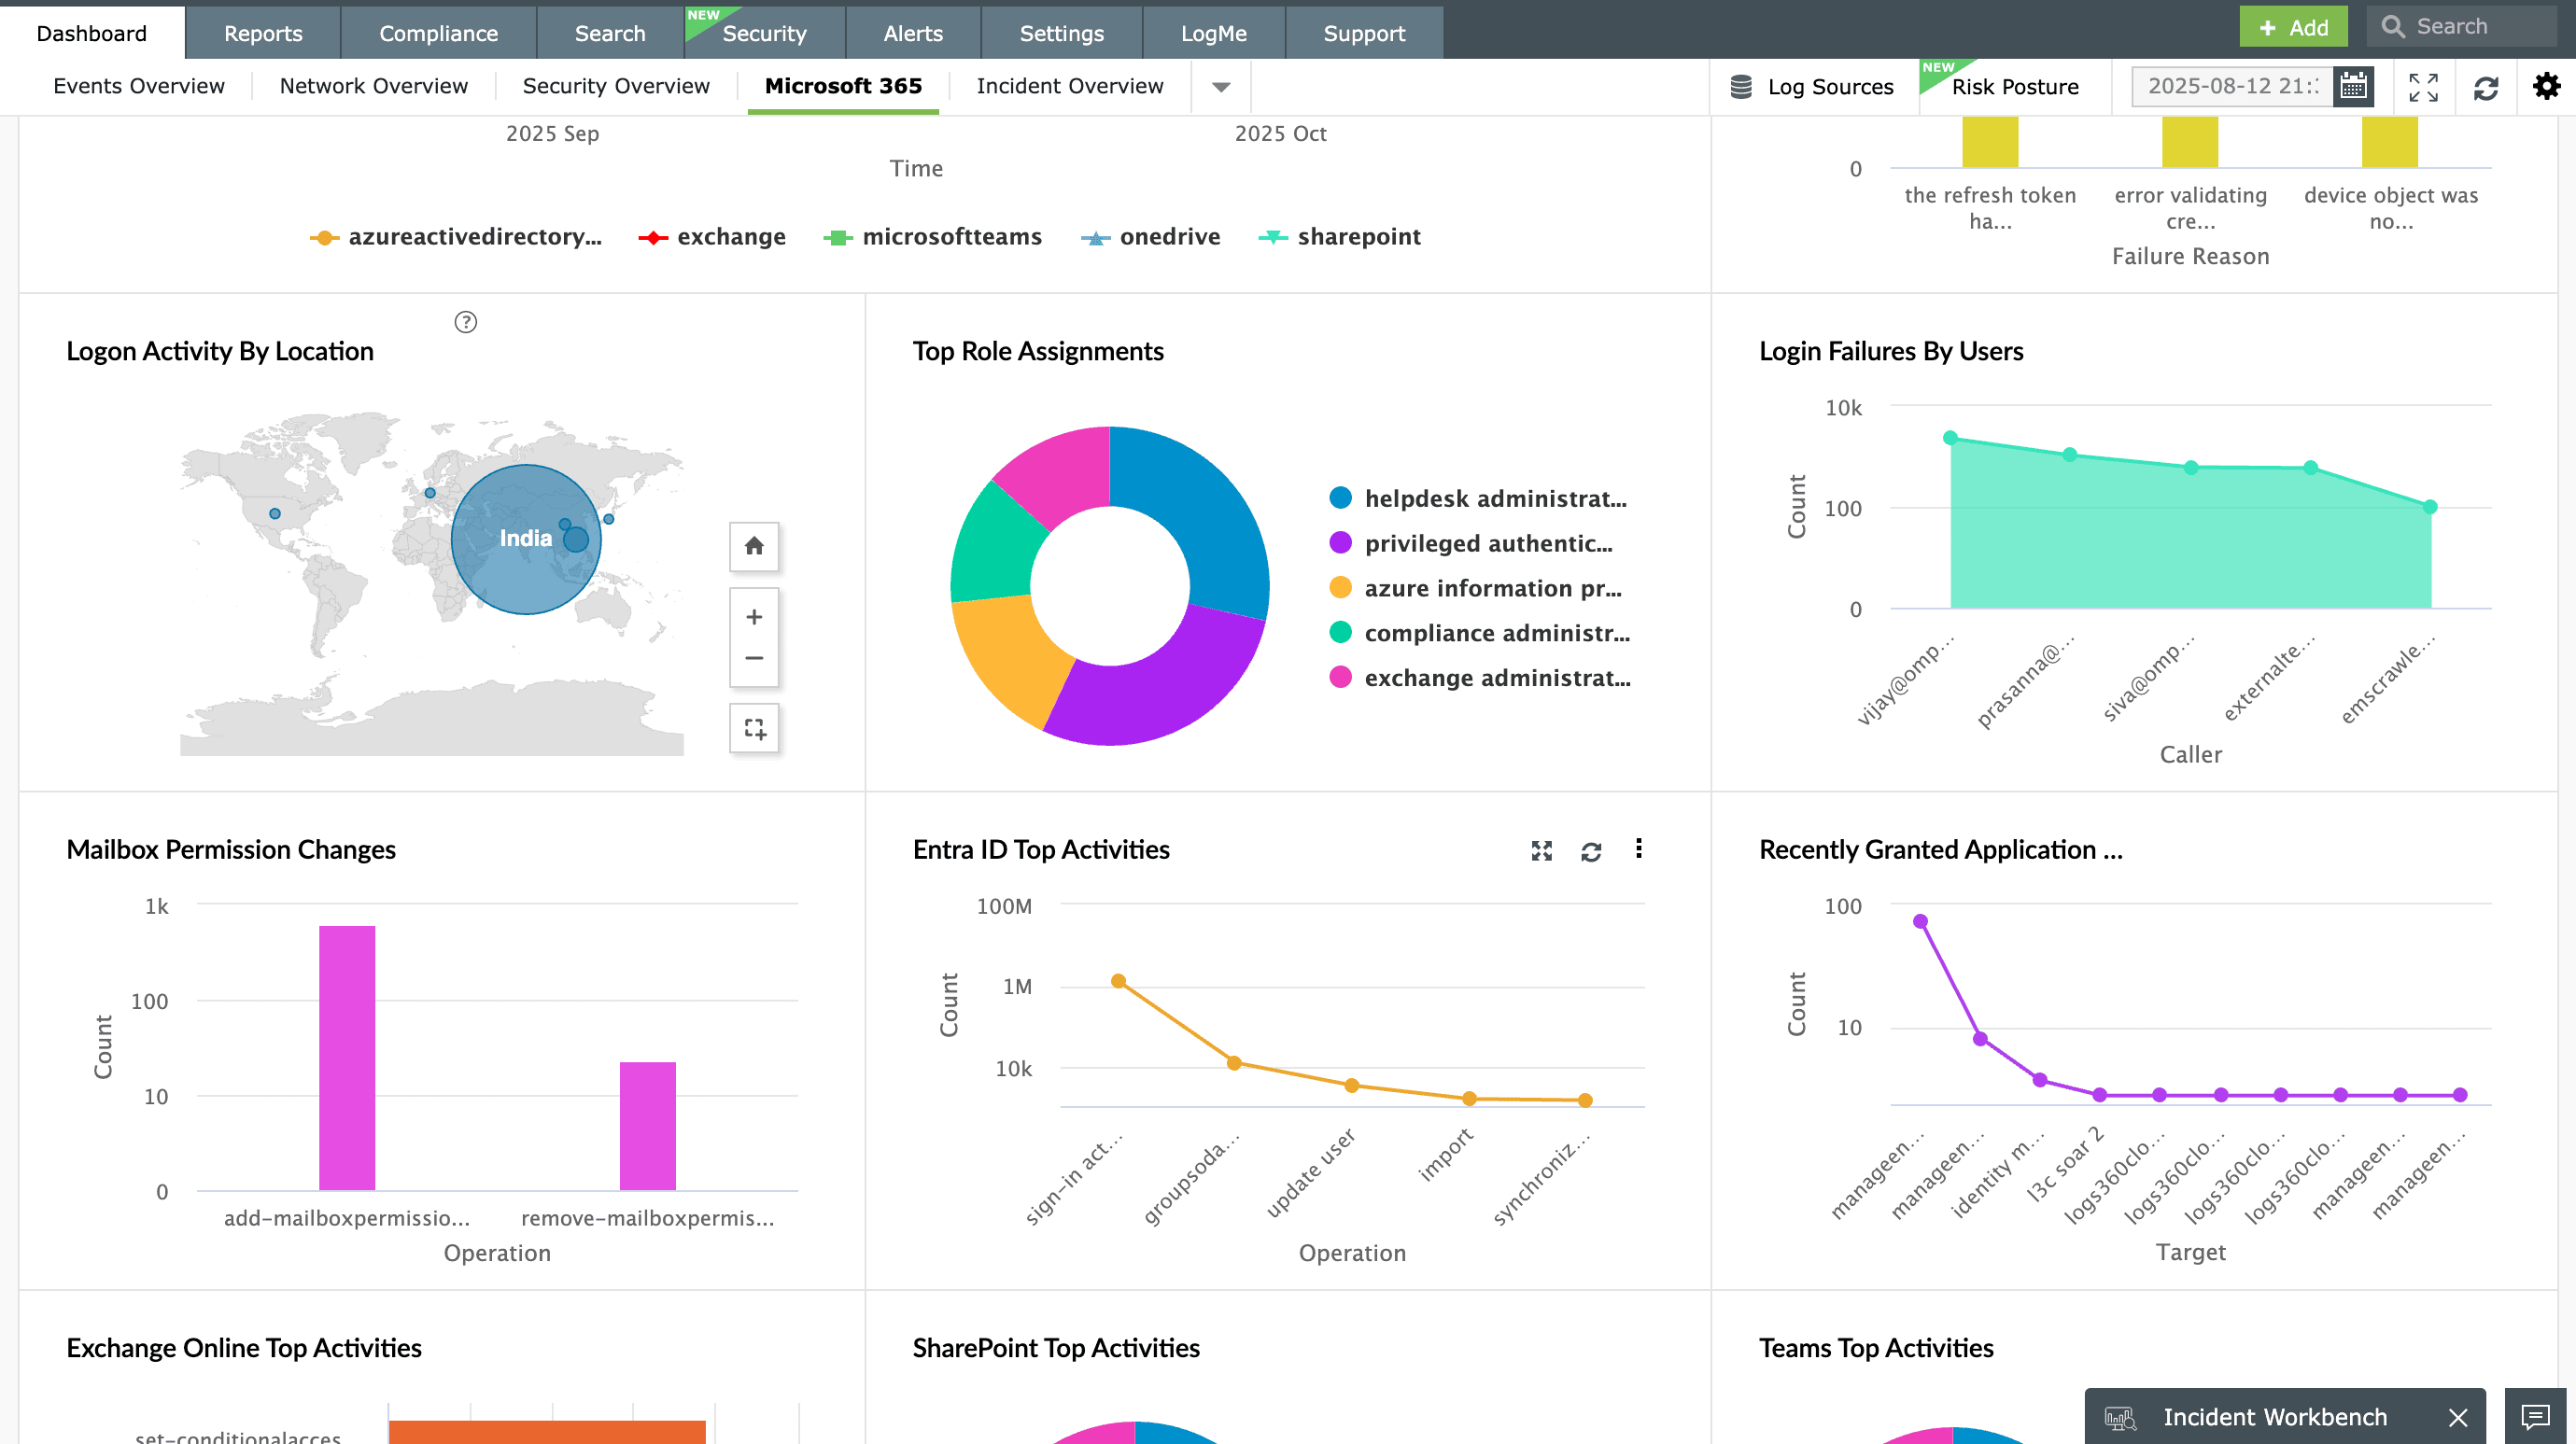Open Risk Posture page
This screenshot has width=2576, height=1444.
[x=2014, y=87]
